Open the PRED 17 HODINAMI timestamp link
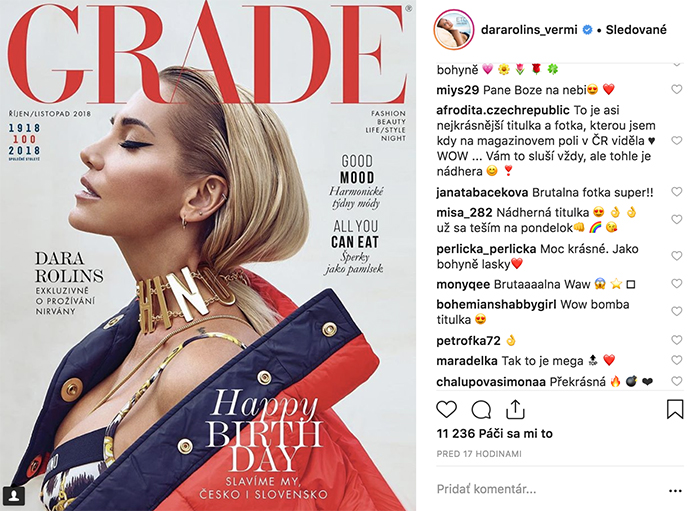This screenshot has width=696, height=511. click(479, 454)
